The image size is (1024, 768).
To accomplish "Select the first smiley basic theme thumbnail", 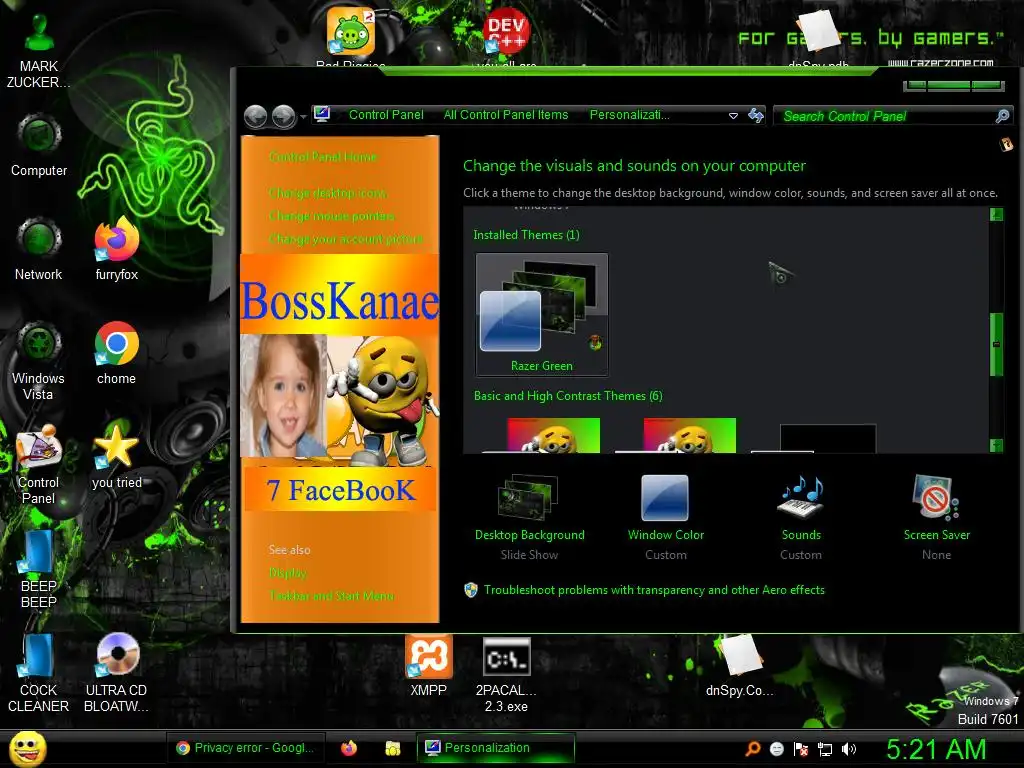I will [x=541, y=435].
